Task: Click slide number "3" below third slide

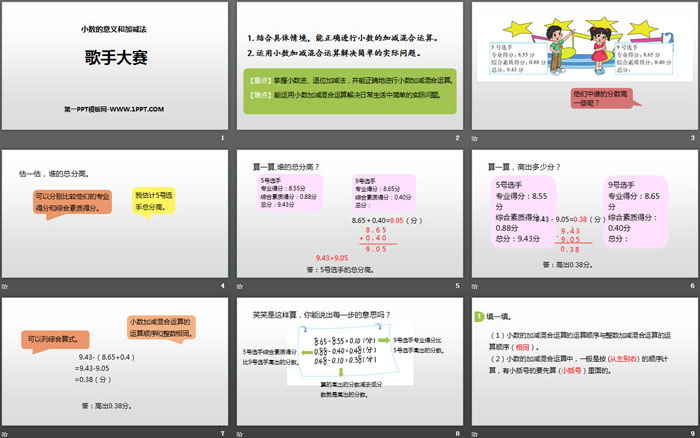Action: (692, 138)
